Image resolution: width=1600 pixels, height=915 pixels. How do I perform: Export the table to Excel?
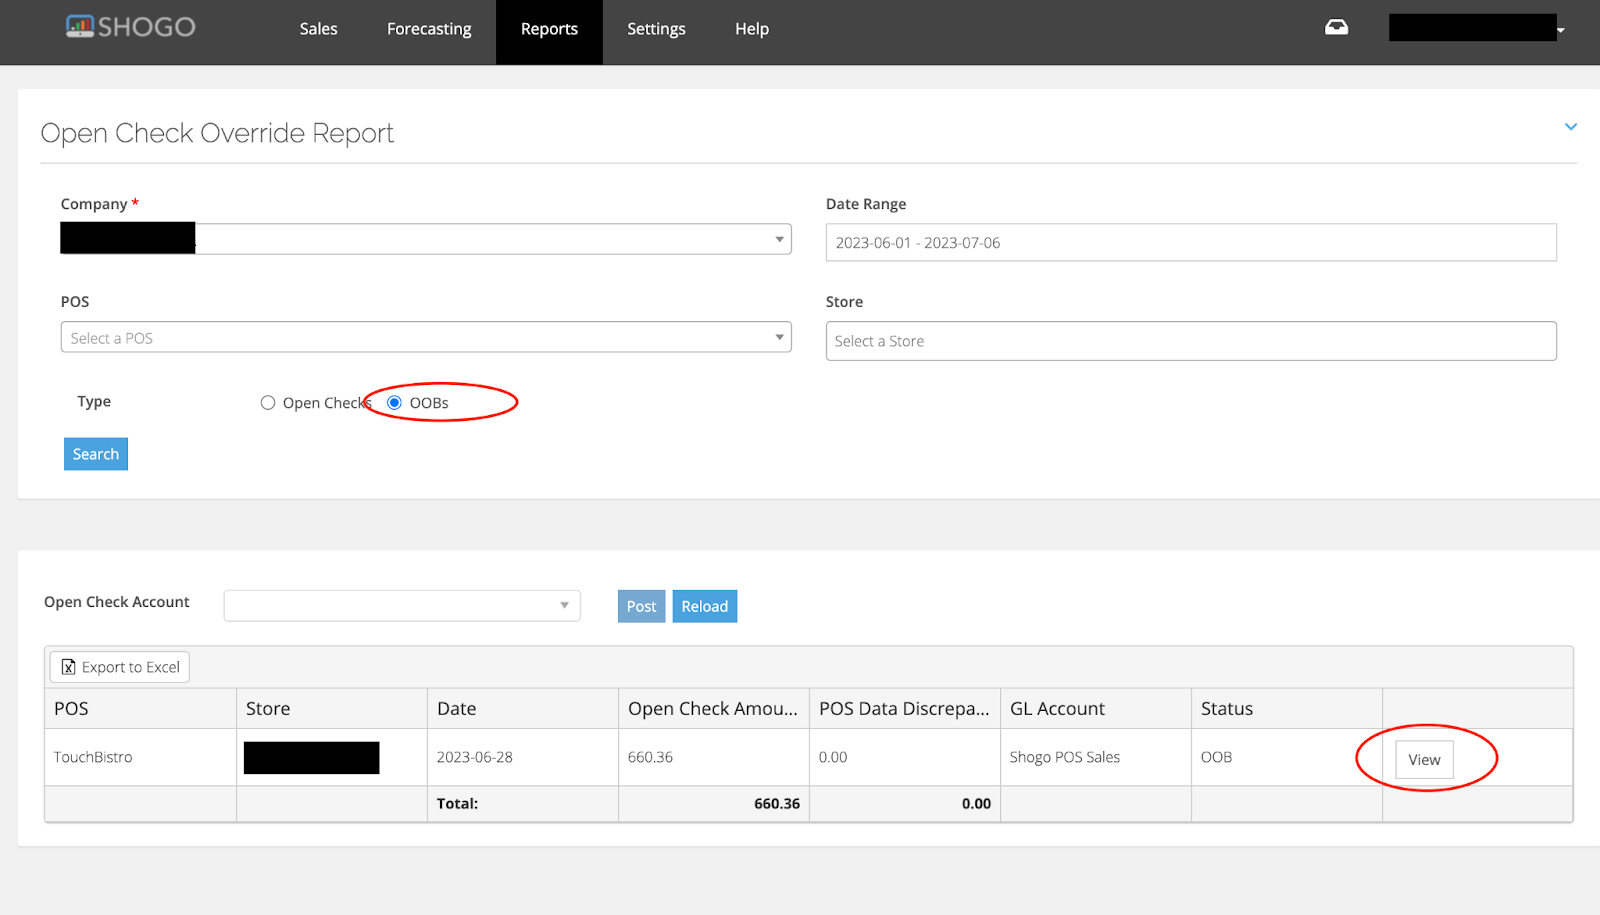pyautogui.click(x=120, y=667)
